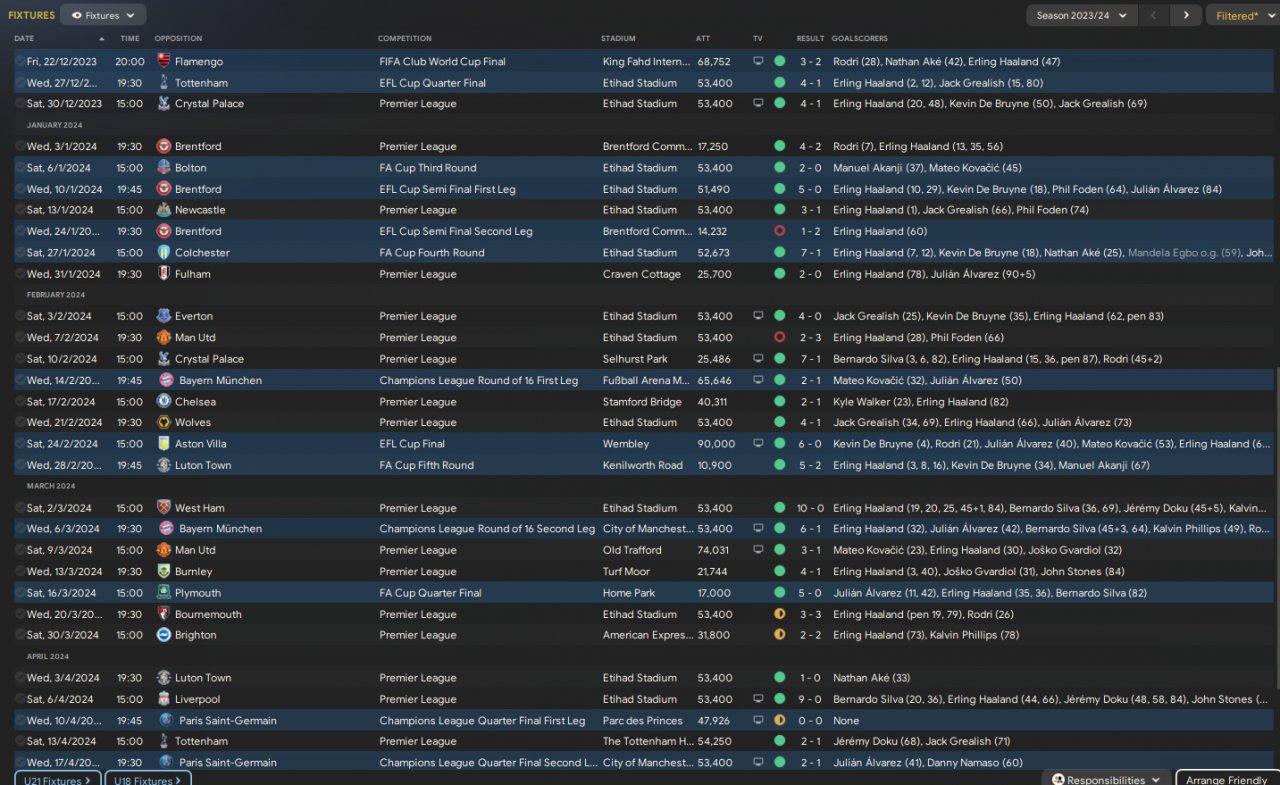Screen dimensions: 1280x785
Task: Click the Burnley club badge
Action: coord(164,572)
